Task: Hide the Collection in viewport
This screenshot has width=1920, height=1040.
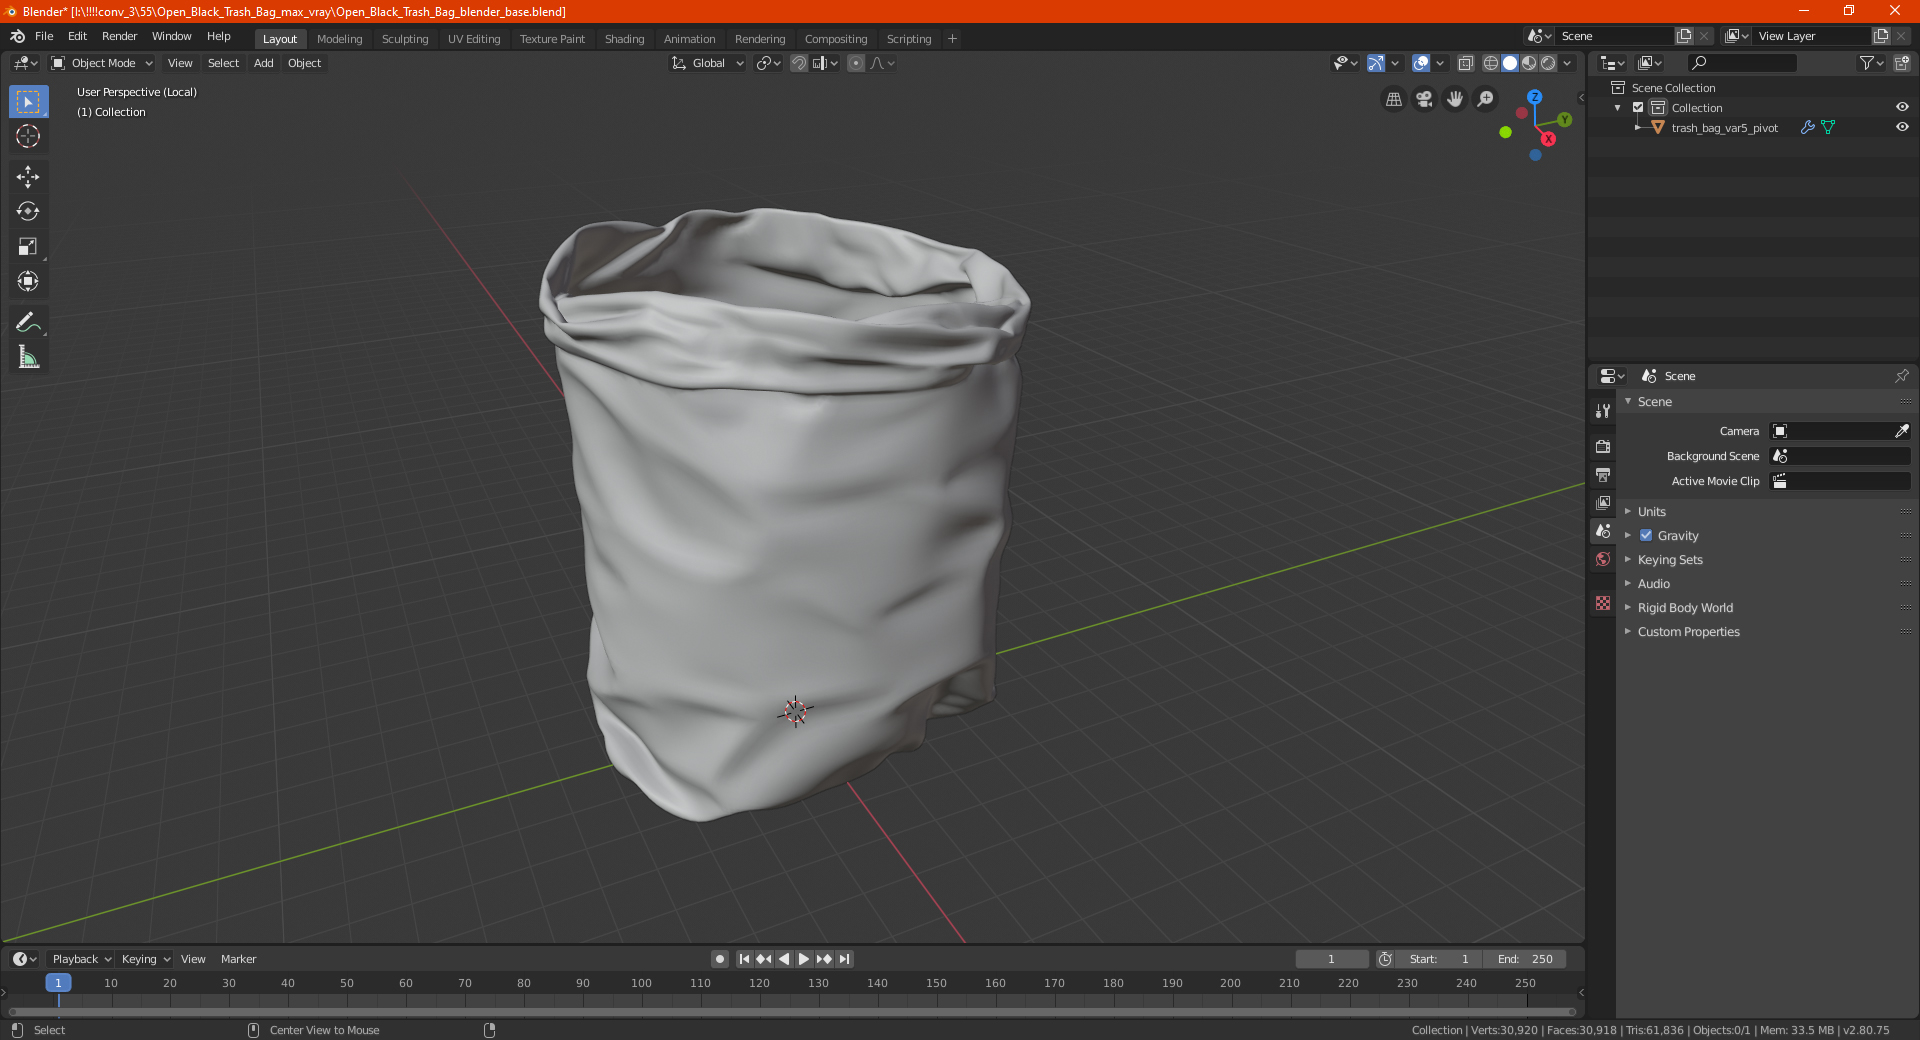Action: [1902, 107]
